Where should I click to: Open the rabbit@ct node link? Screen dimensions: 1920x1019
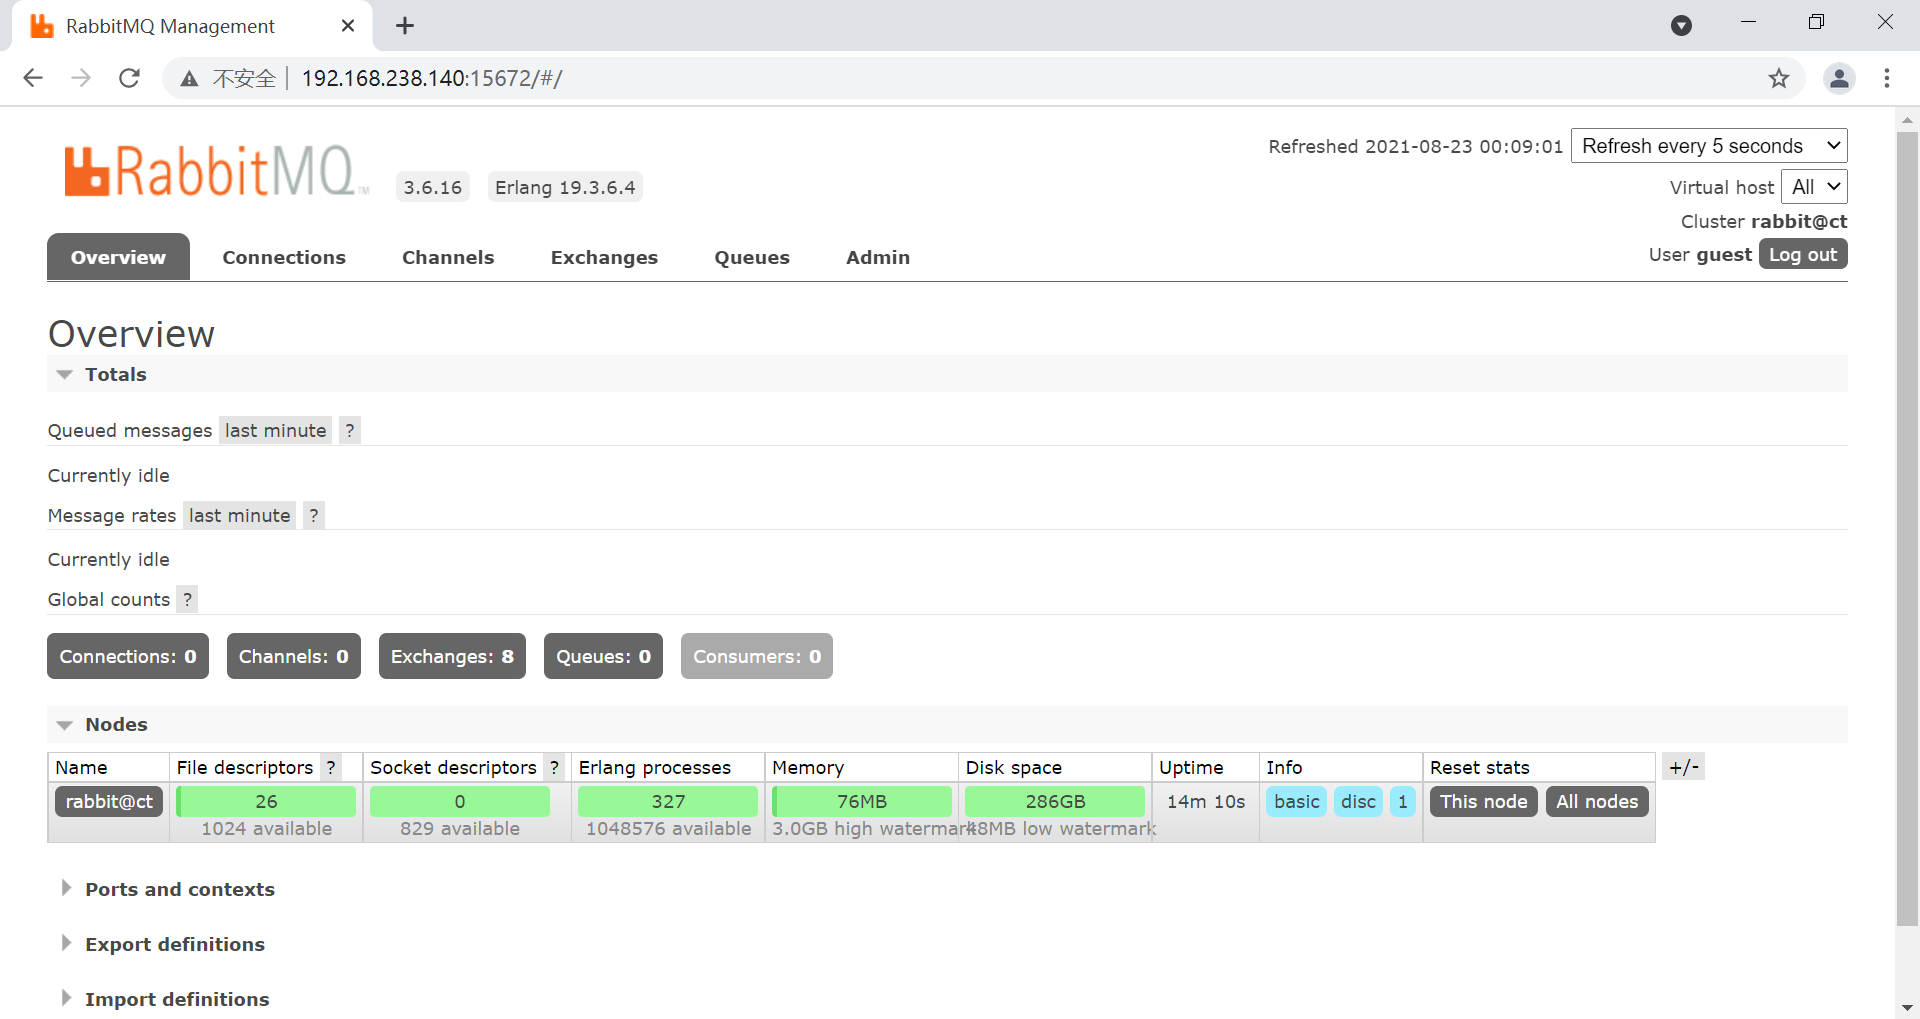(109, 802)
